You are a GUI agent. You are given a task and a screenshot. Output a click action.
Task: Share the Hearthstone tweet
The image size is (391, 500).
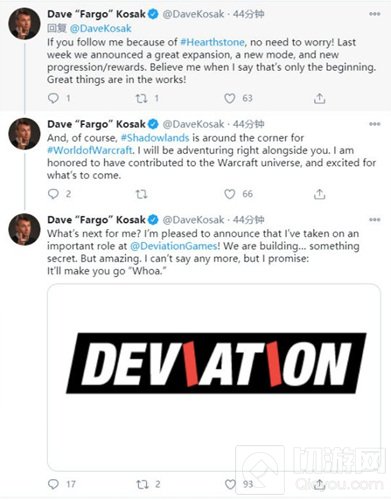pos(319,98)
